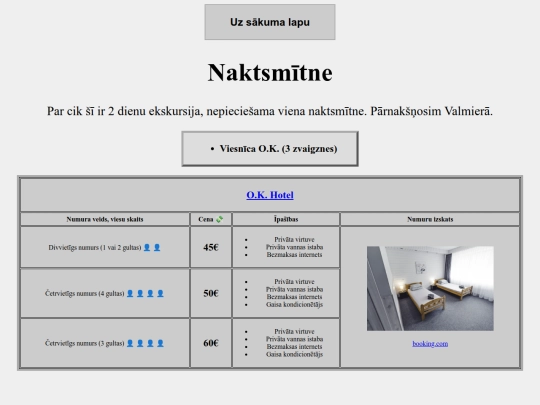
Task: Click the Naktsmītne heading
Action: pos(270,73)
